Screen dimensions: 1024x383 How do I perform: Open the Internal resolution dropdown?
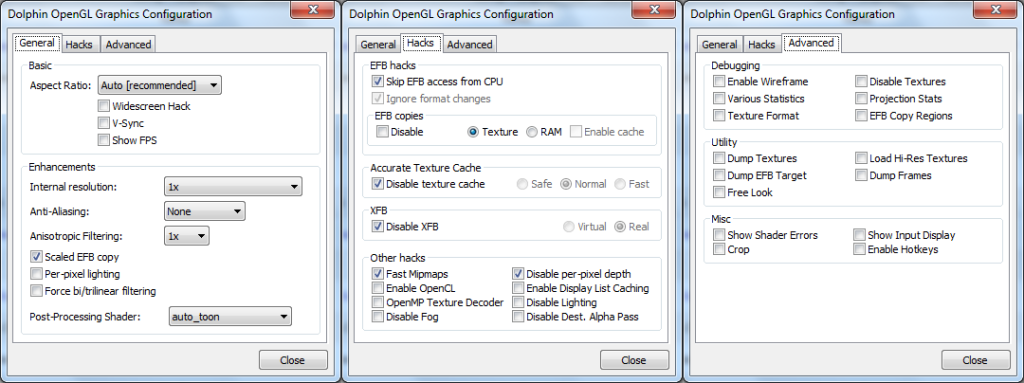(233, 186)
